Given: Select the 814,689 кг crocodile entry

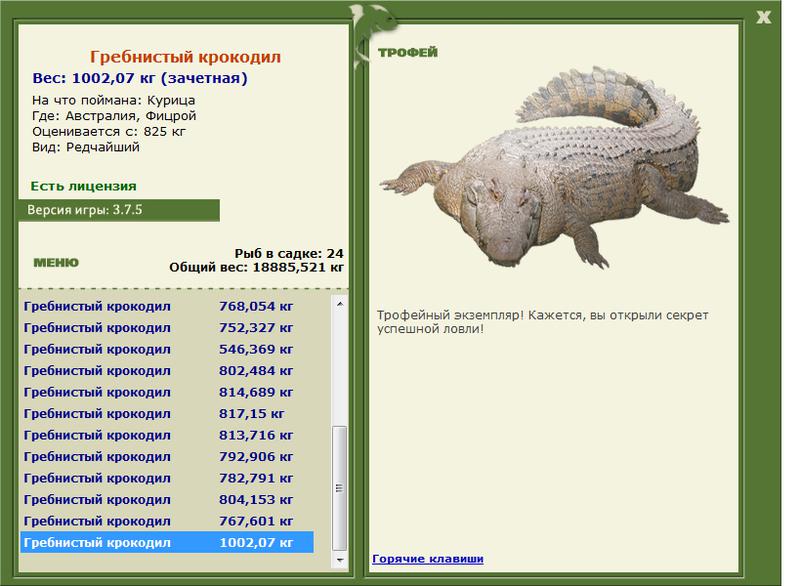Looking at the screenshot, I should (167, 392).
